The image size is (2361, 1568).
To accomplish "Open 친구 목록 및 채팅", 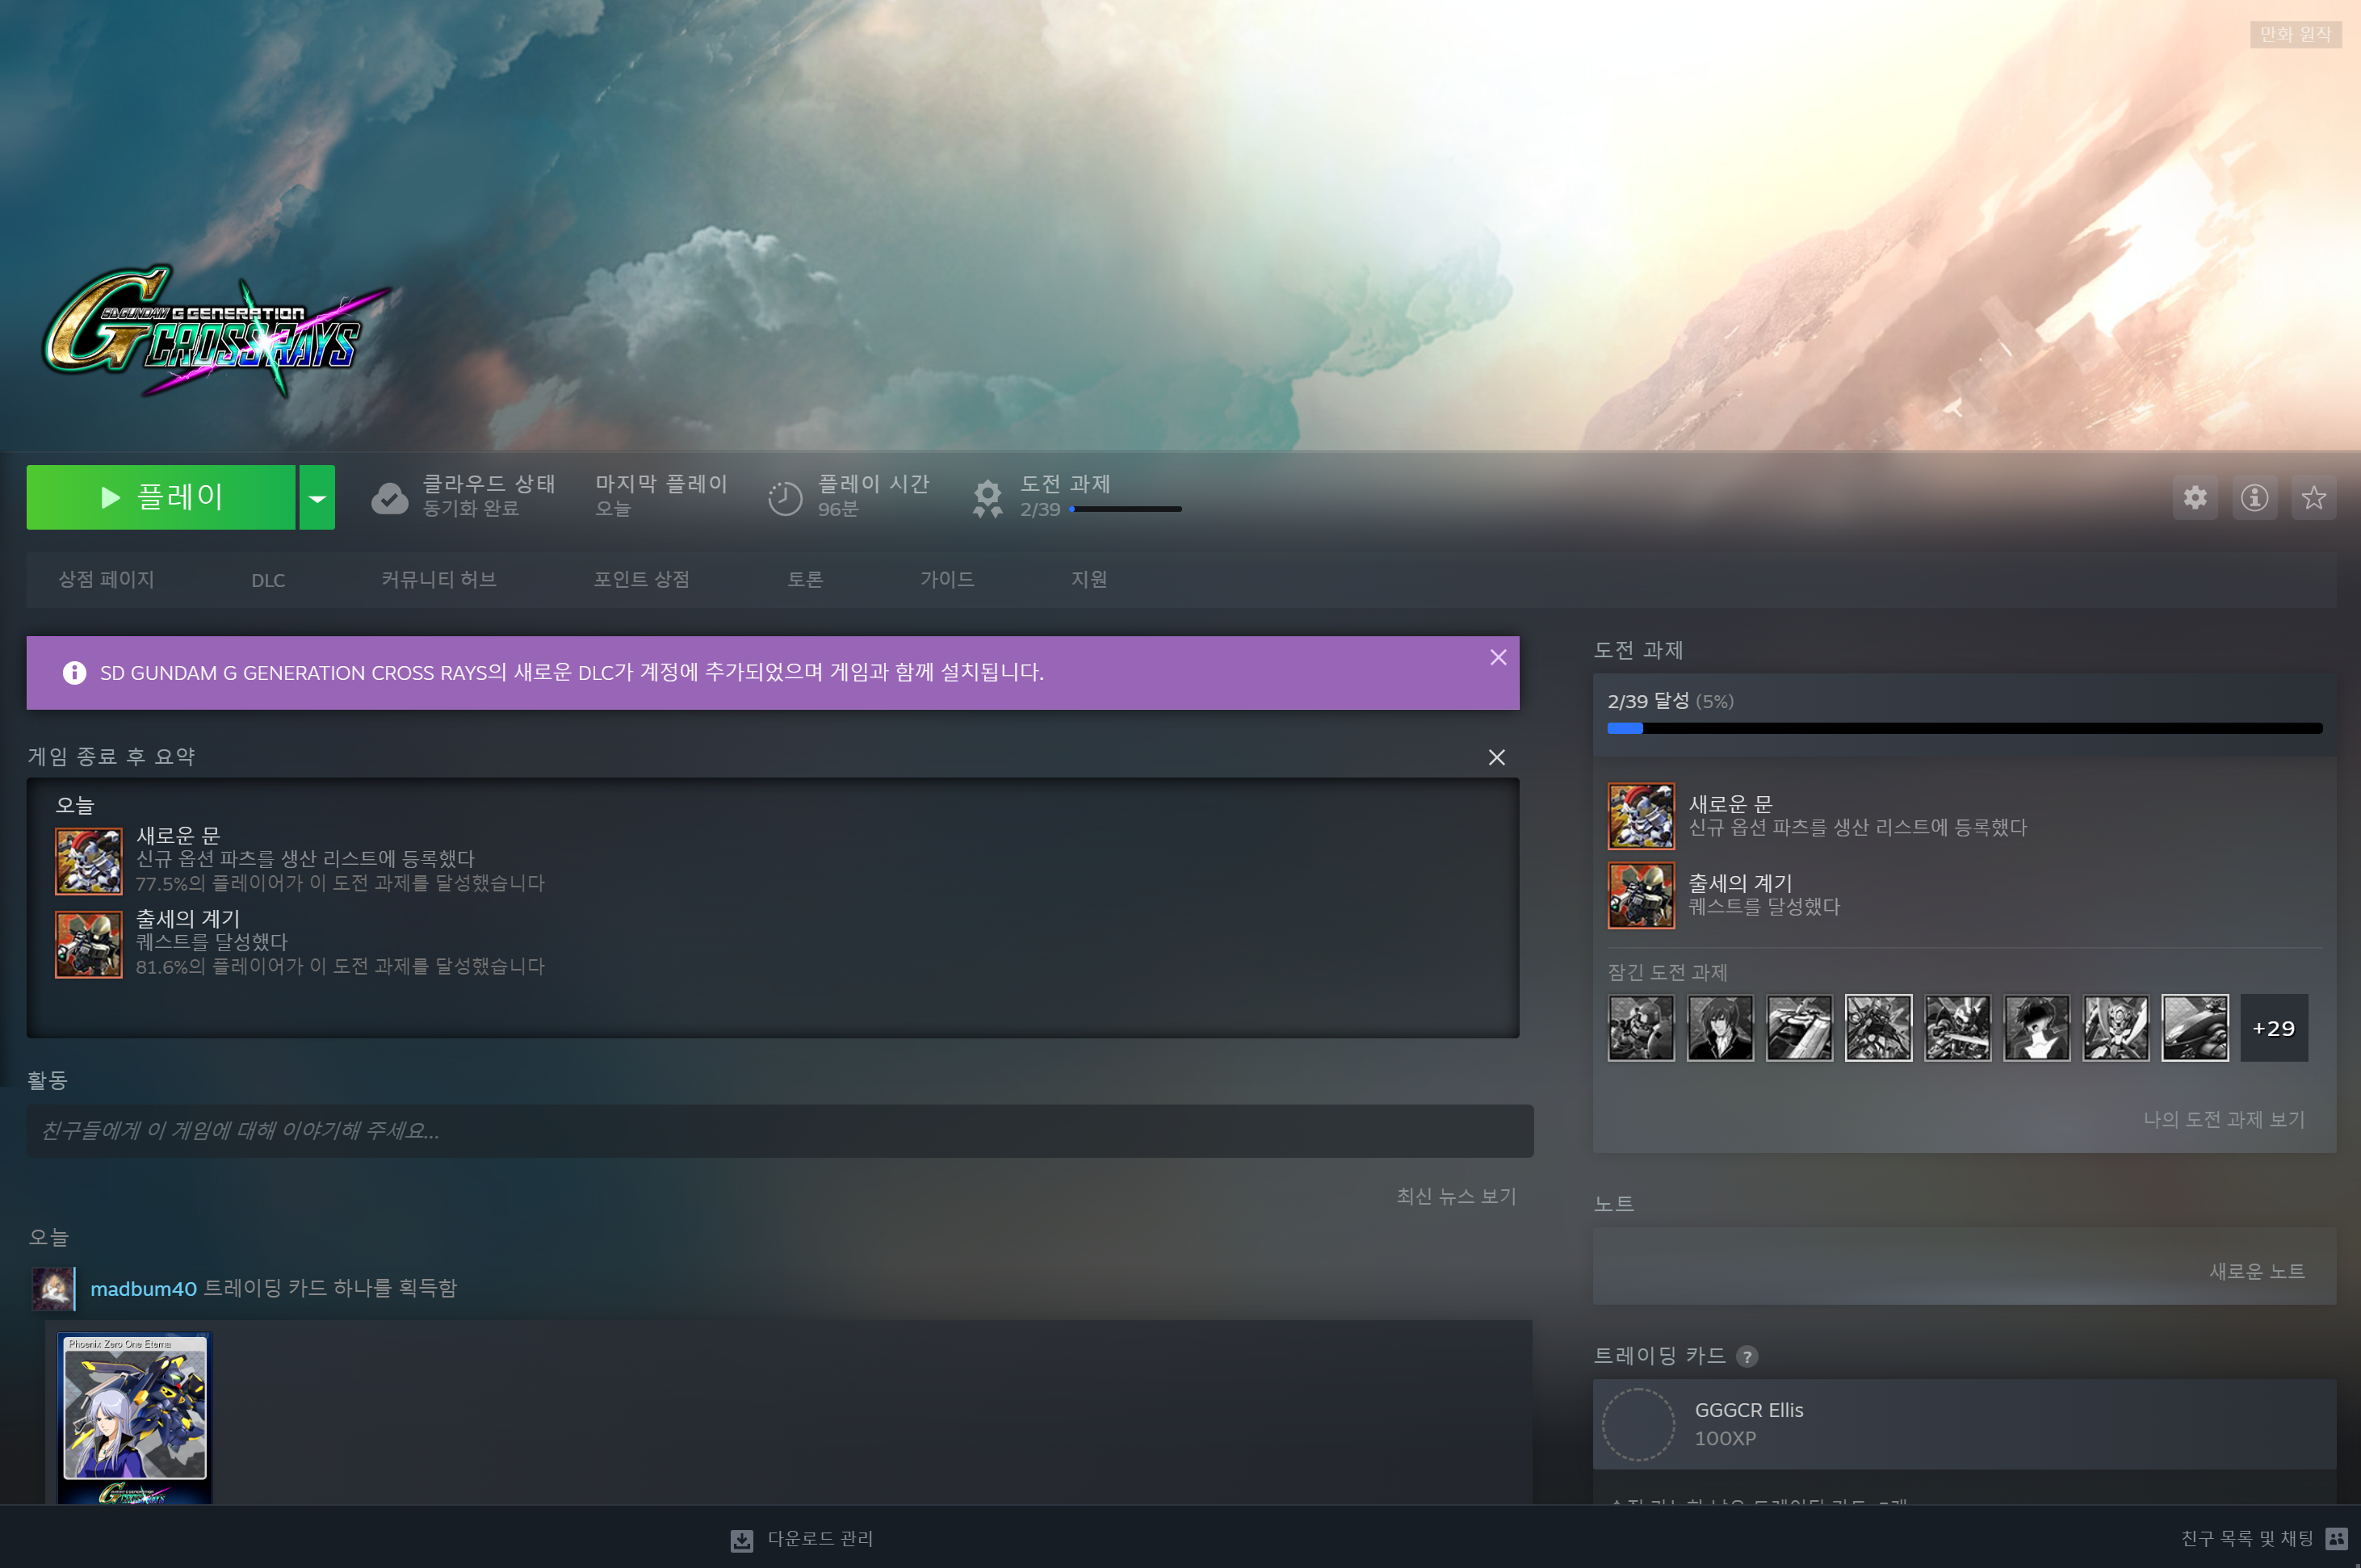I will 2247,1538.
